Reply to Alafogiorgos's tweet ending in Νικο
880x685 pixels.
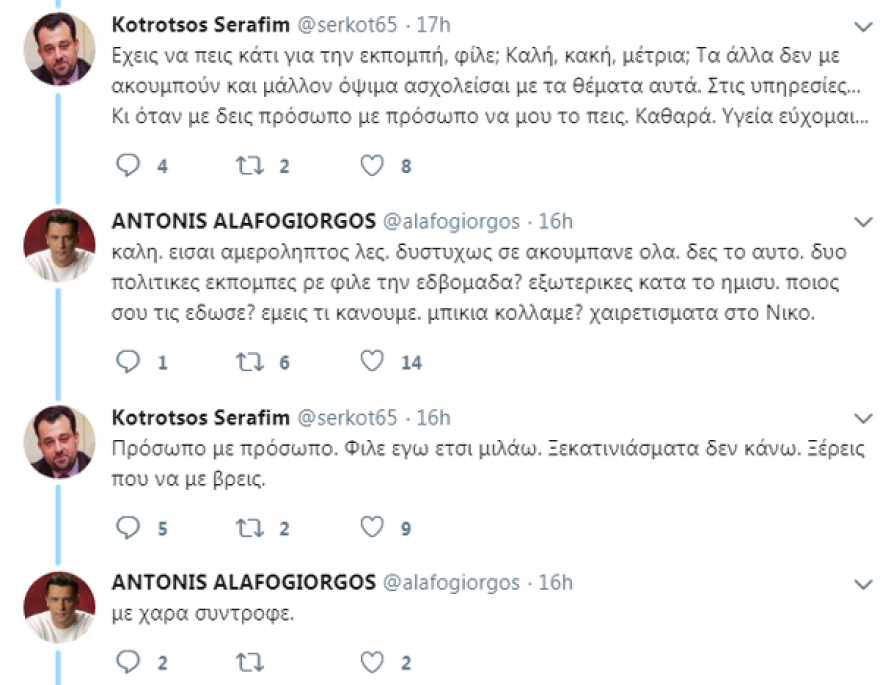[130, 363]
